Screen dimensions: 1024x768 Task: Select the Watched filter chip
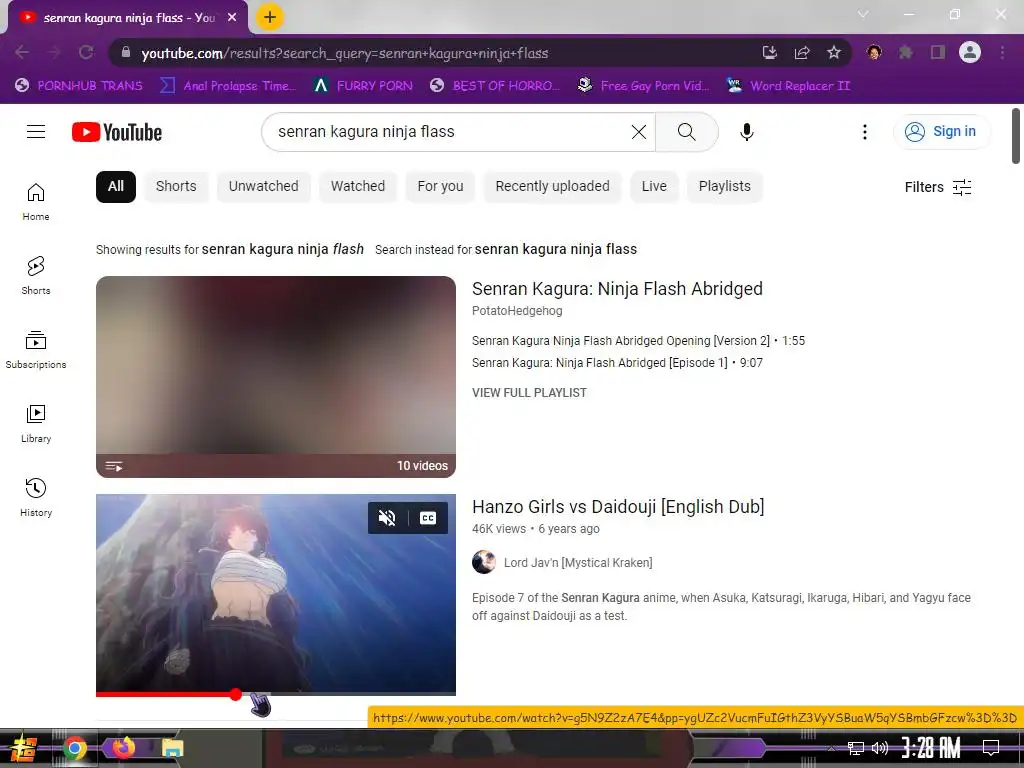point(358,187)
